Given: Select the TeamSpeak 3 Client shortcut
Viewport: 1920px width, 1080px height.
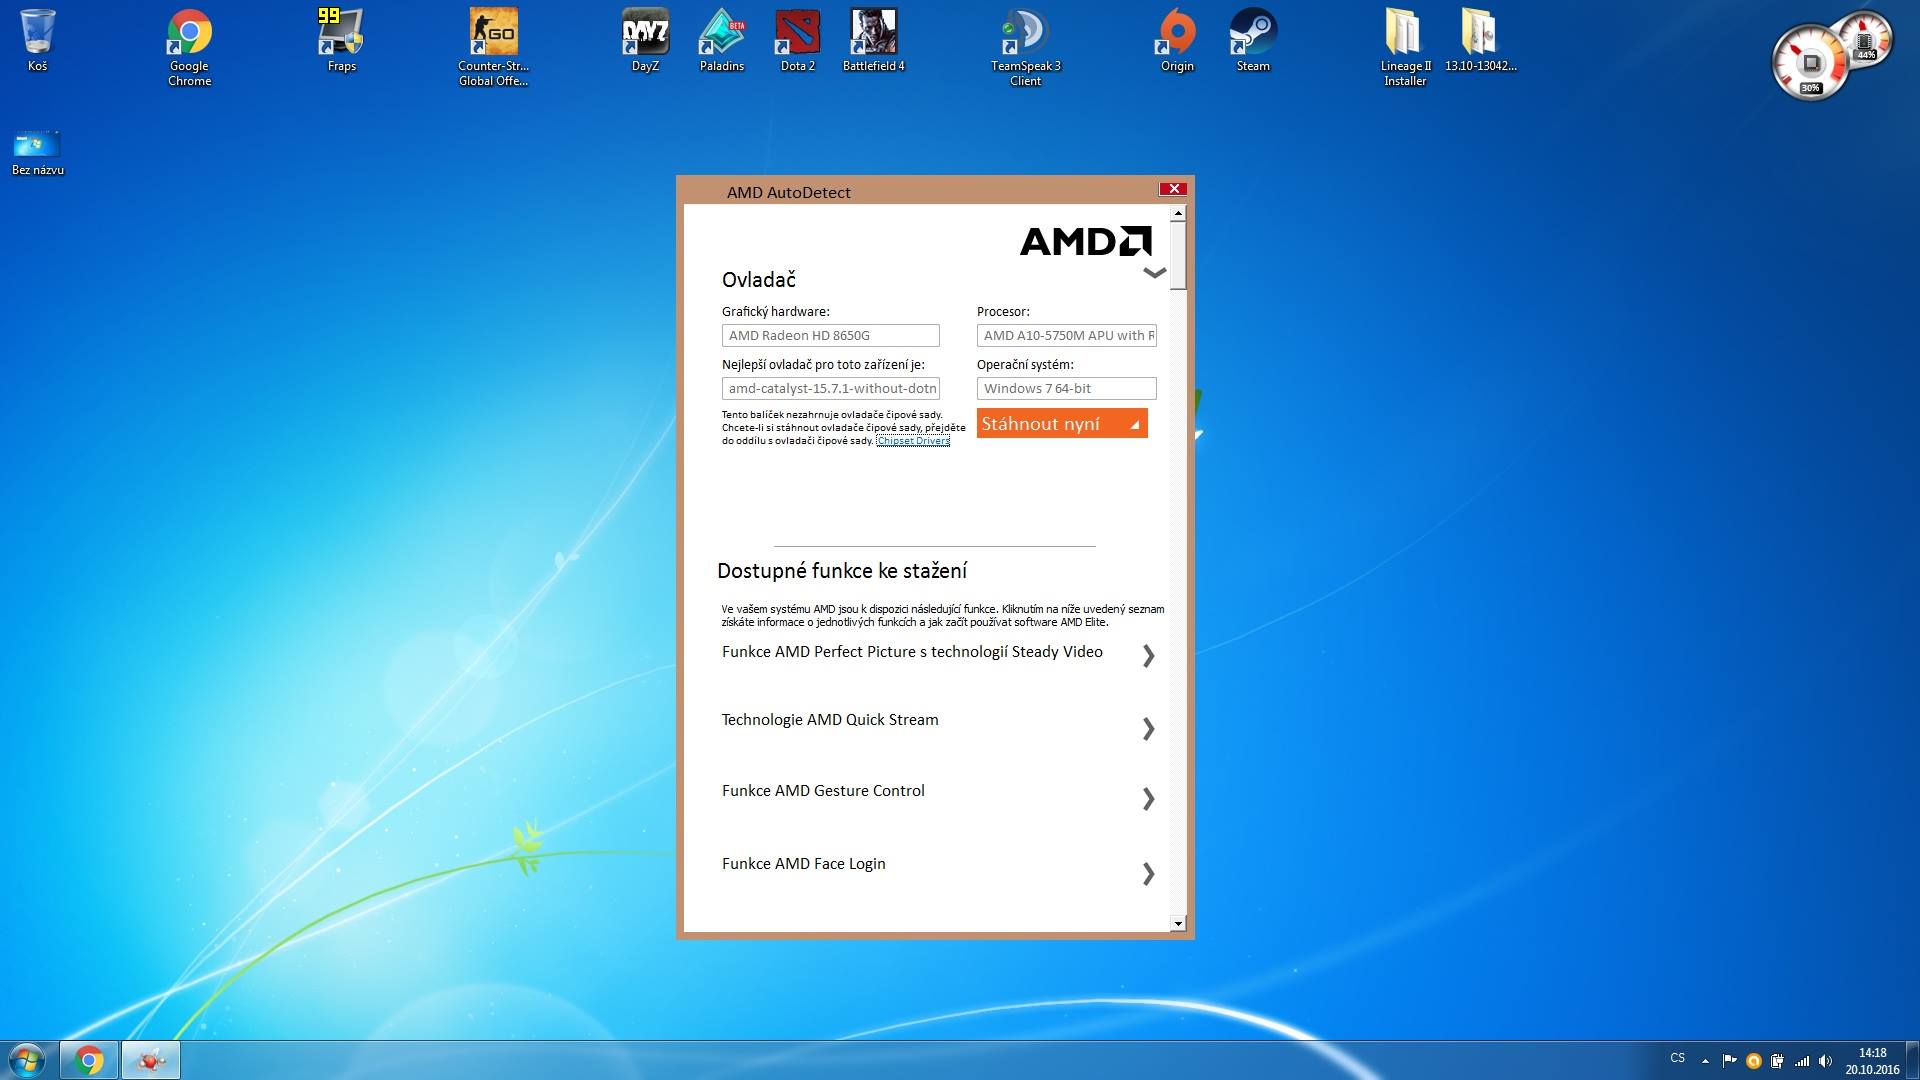Looking at the screenshot, I should 1025,47.
